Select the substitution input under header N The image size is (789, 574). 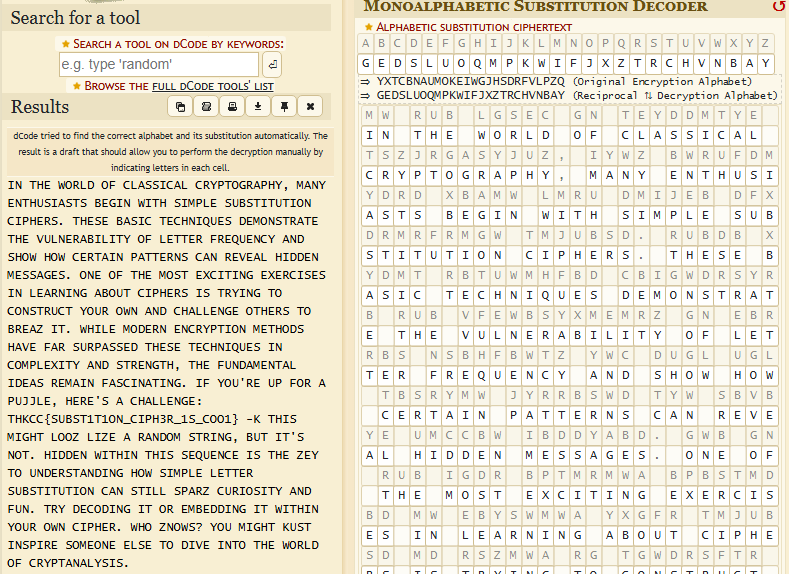click(573, 64)
